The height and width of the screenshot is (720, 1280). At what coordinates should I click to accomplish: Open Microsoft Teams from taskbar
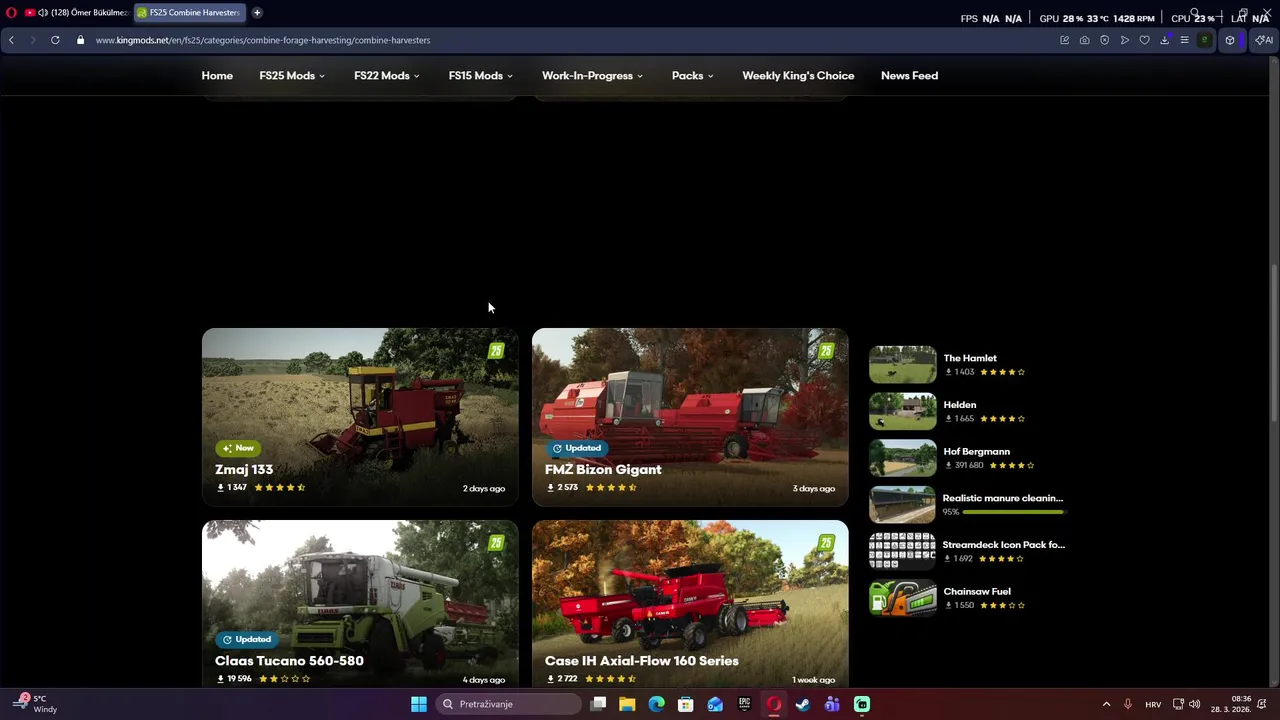(832, 704)
